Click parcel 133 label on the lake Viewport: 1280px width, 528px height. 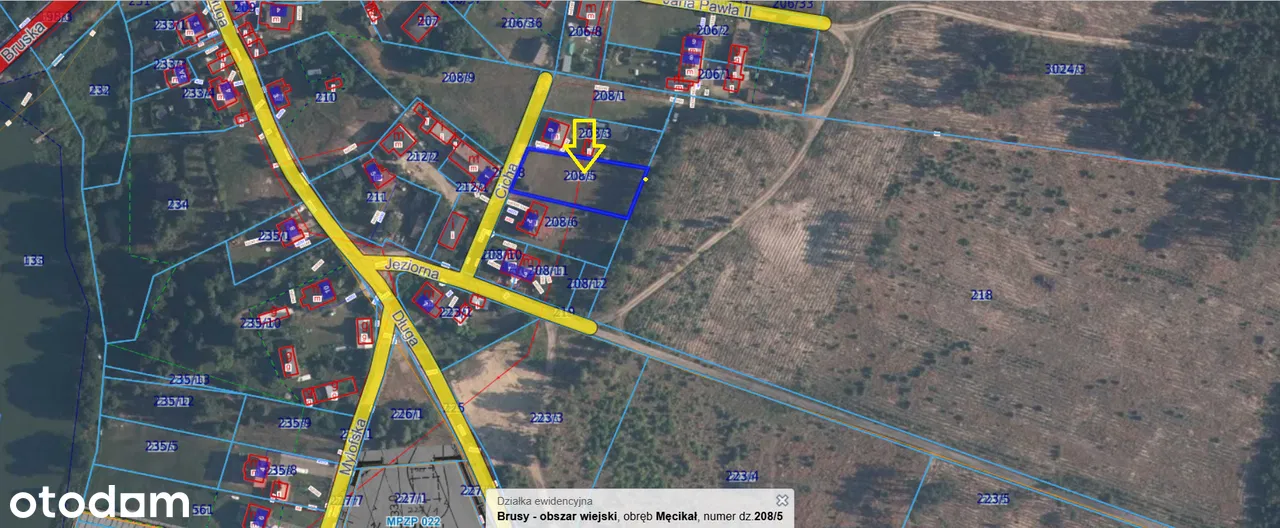(34, 260)
